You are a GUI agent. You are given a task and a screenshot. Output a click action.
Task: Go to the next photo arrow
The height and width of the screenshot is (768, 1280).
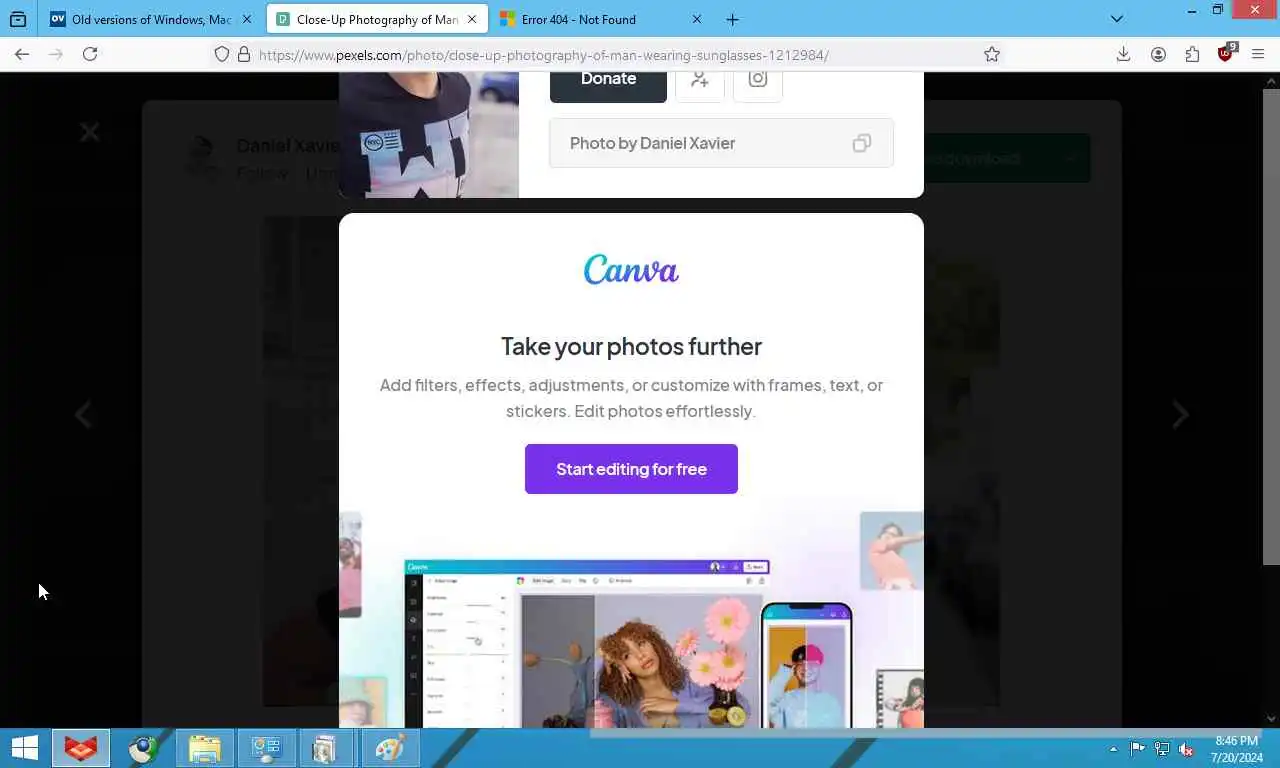(x=1180, y=414)
